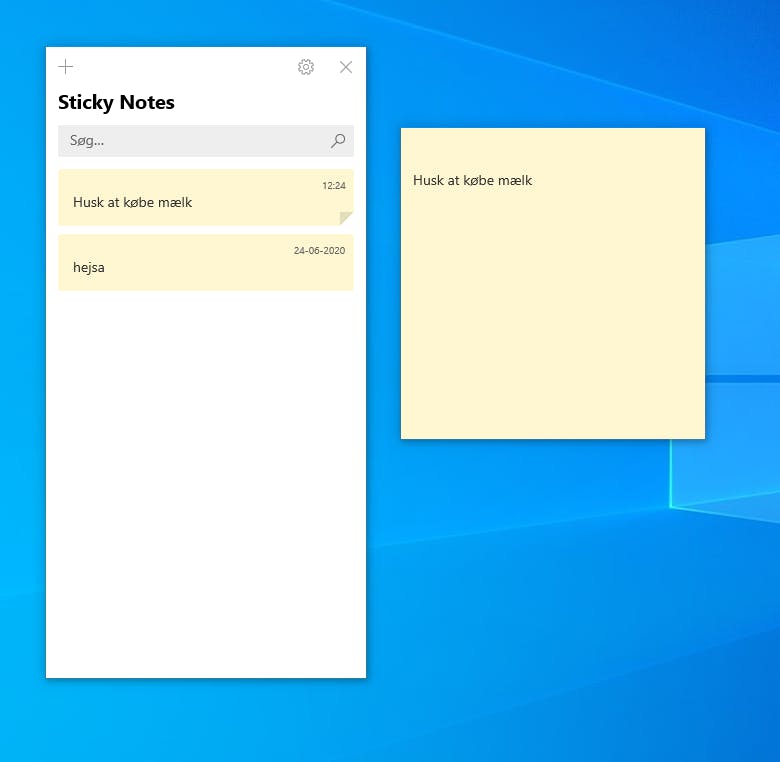Click bottom-right corner of open yellow note
Image resolution: width=780 pixels, height=762 pixels.
[702, 436]
